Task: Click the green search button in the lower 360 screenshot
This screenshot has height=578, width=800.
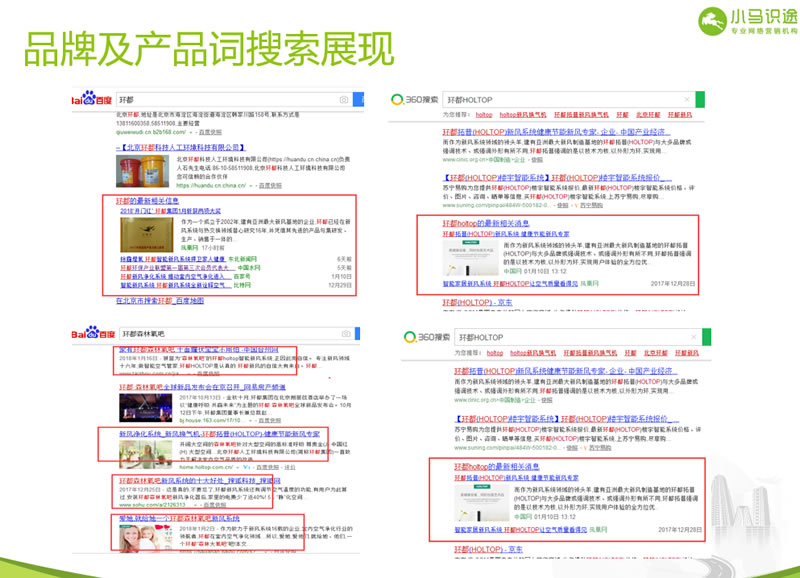Action: tap(707, 337)
